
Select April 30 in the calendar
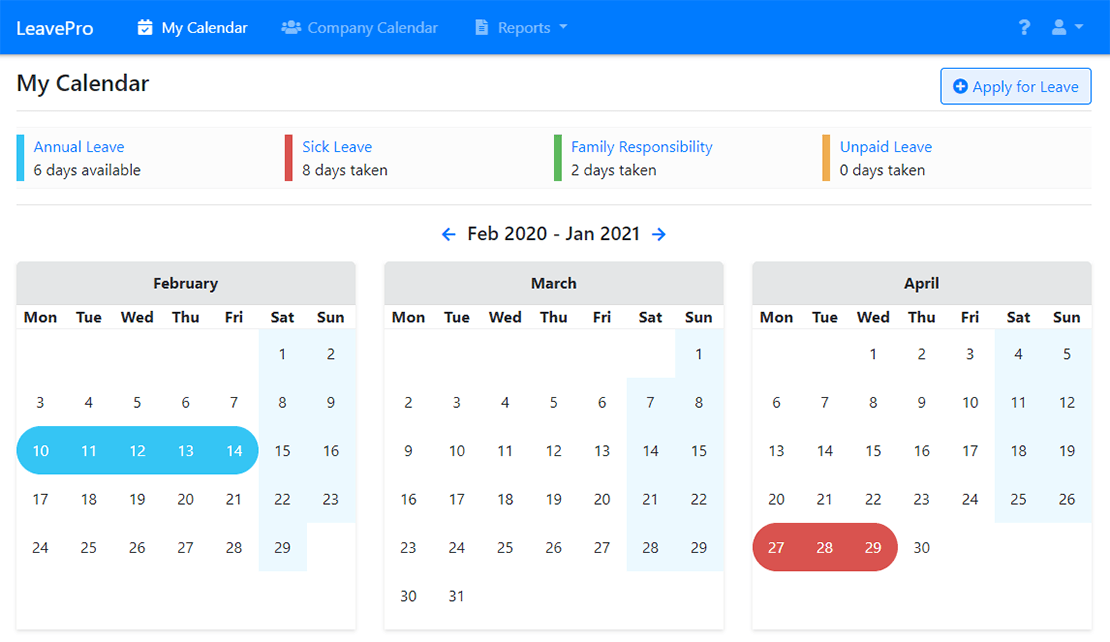coord(922,548)
